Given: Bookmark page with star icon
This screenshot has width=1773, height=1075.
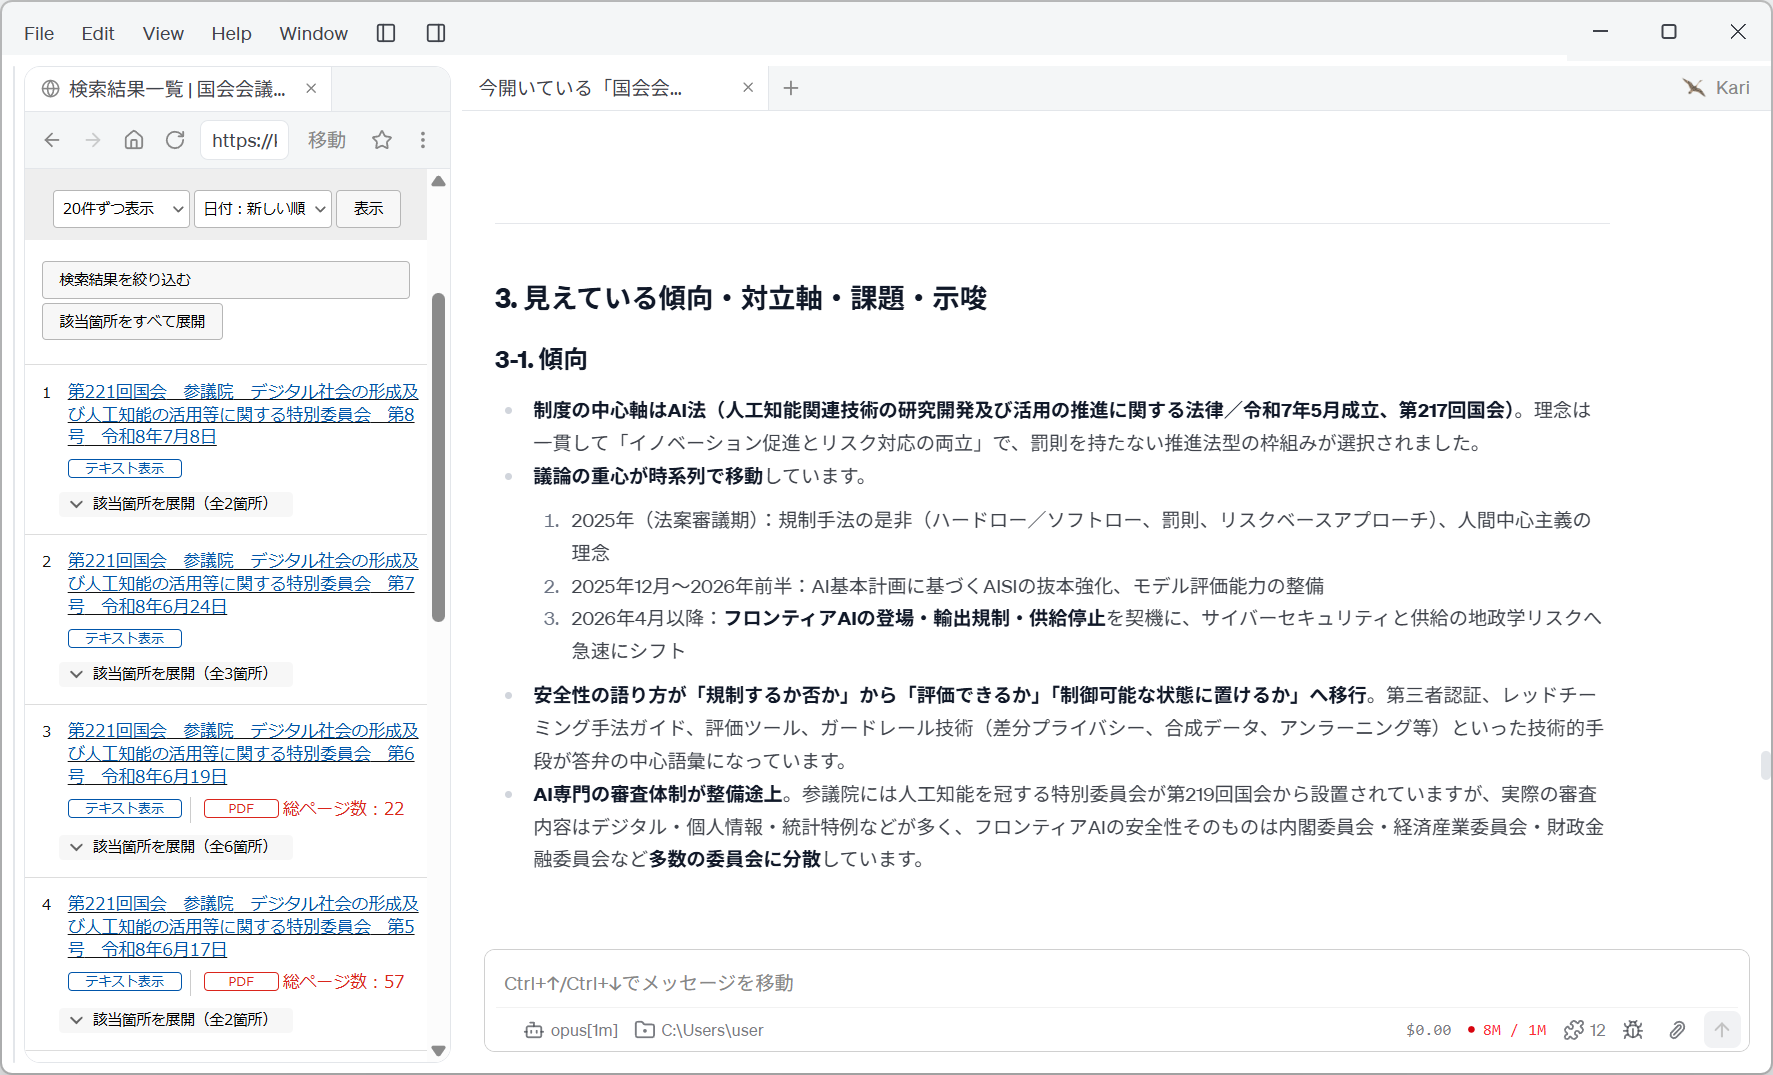Looking at the screenshot, I should (382, 140).
